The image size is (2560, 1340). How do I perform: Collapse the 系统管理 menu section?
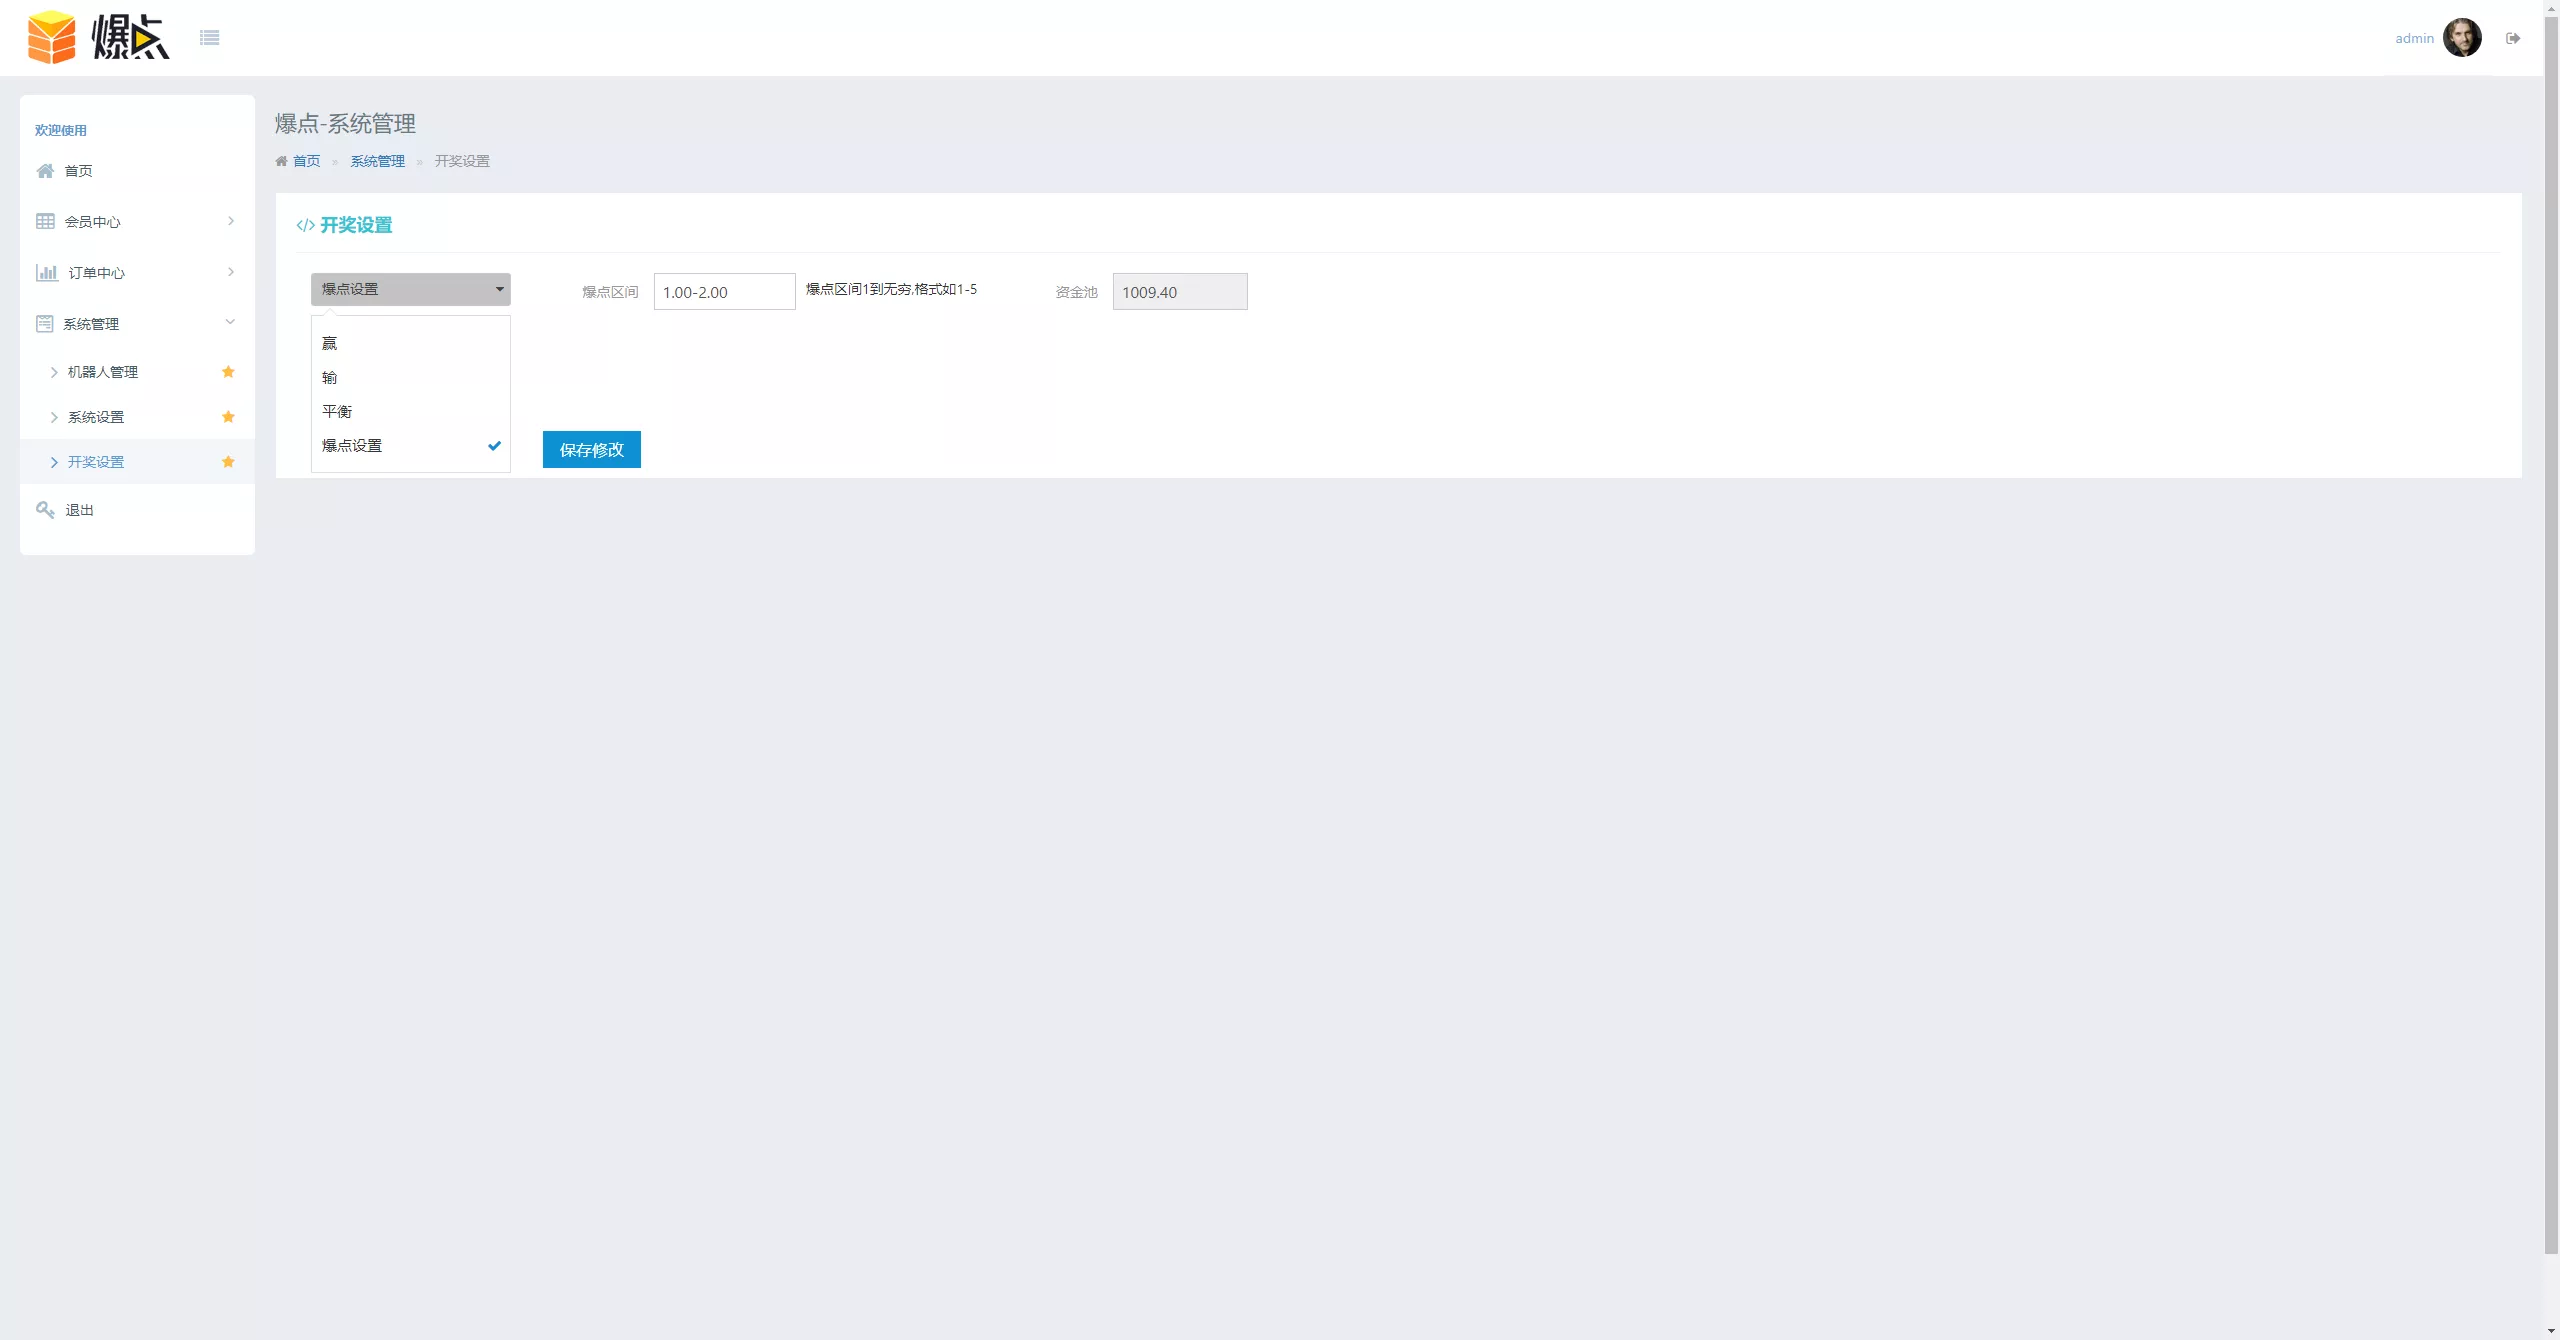230,322
